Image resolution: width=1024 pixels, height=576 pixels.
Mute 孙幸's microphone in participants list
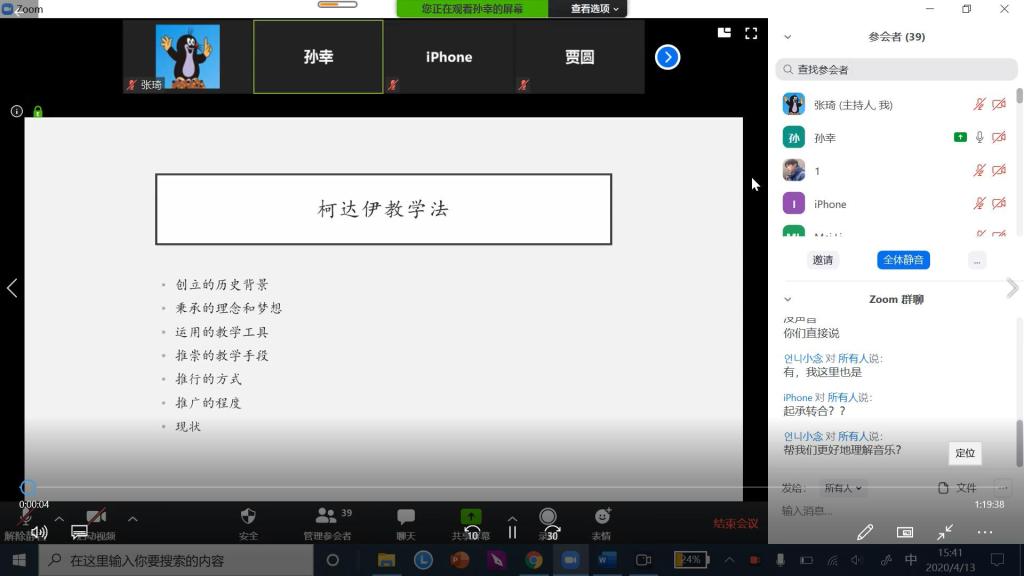click(980, 137)
